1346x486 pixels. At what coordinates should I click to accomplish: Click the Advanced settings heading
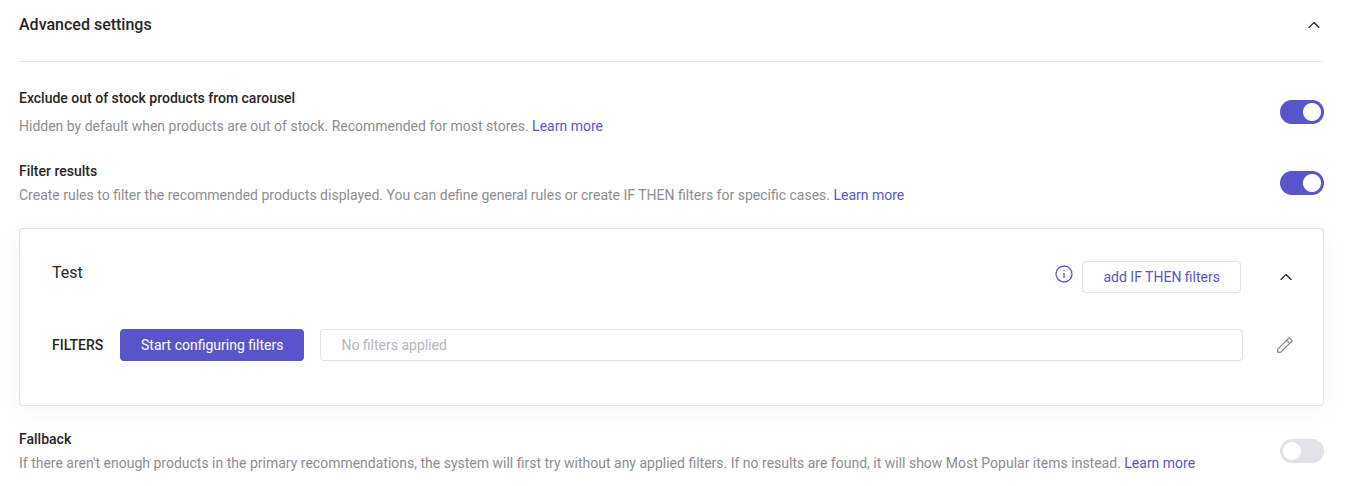85,24
